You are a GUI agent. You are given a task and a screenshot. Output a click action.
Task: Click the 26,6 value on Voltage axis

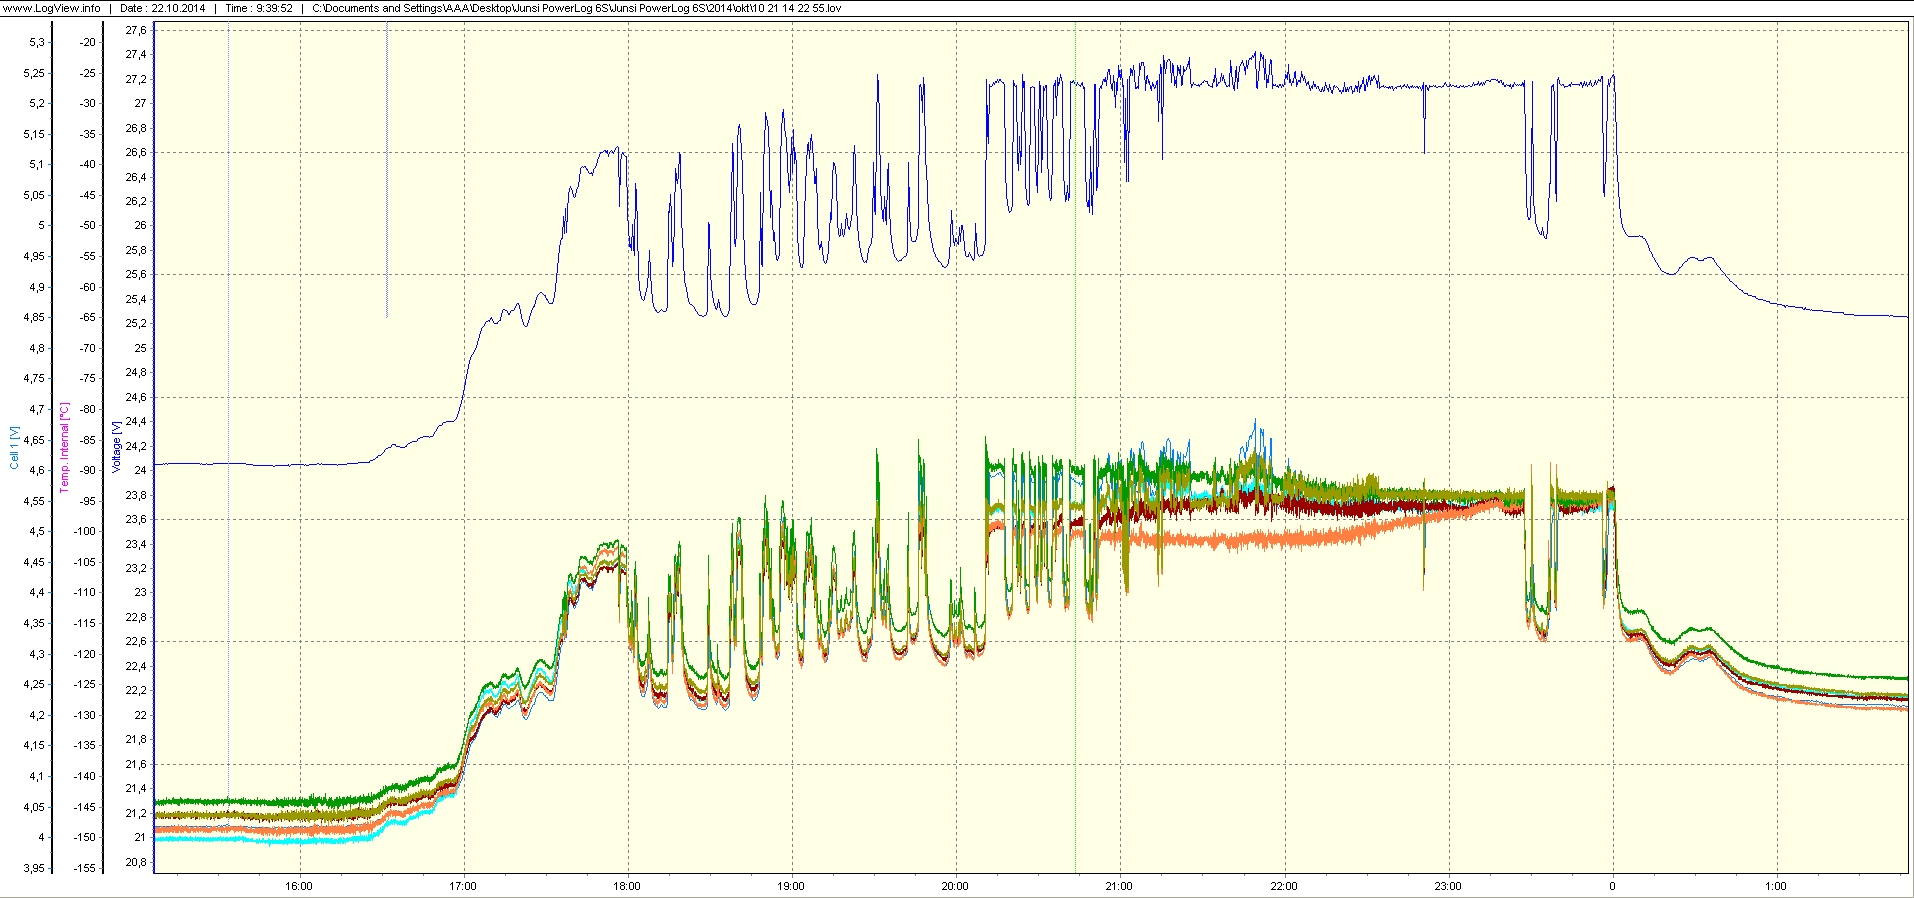point(136,153)
